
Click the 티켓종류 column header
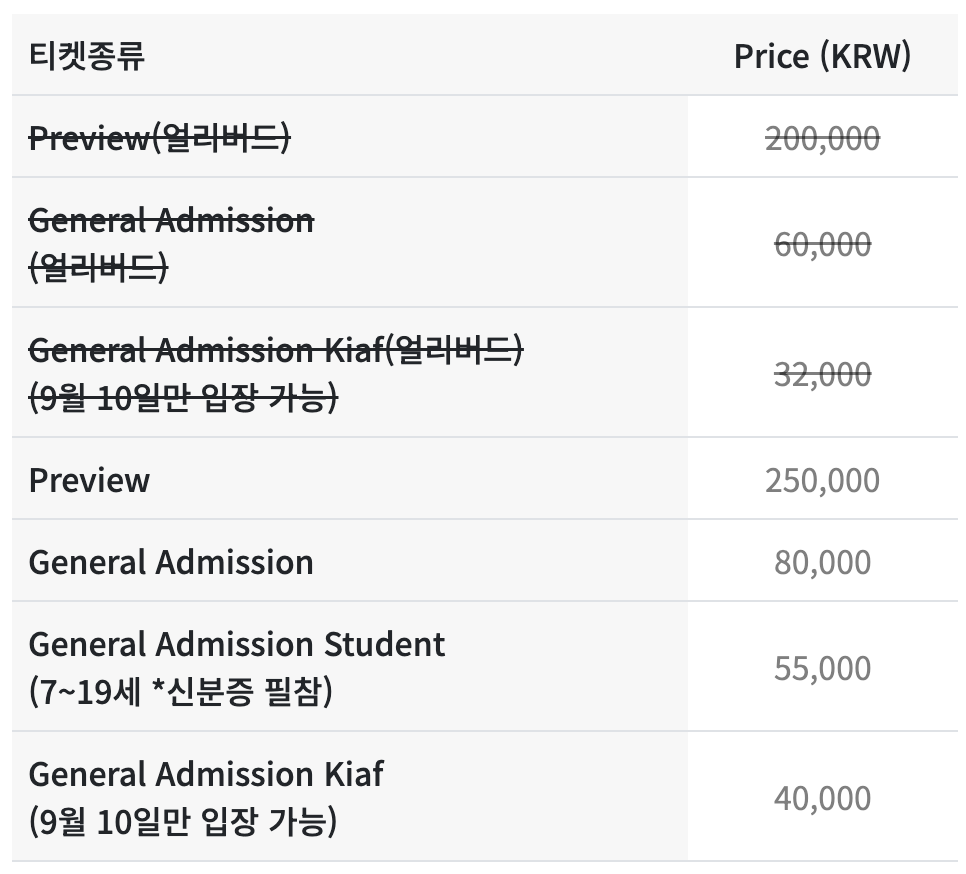point(87,56)
